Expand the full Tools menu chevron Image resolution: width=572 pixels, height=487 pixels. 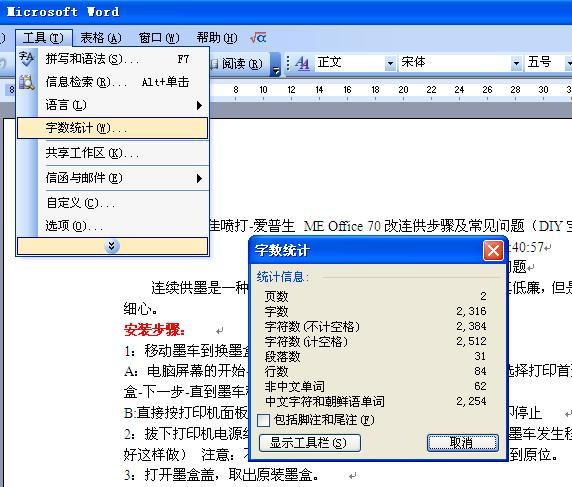(x=112, y=246)
